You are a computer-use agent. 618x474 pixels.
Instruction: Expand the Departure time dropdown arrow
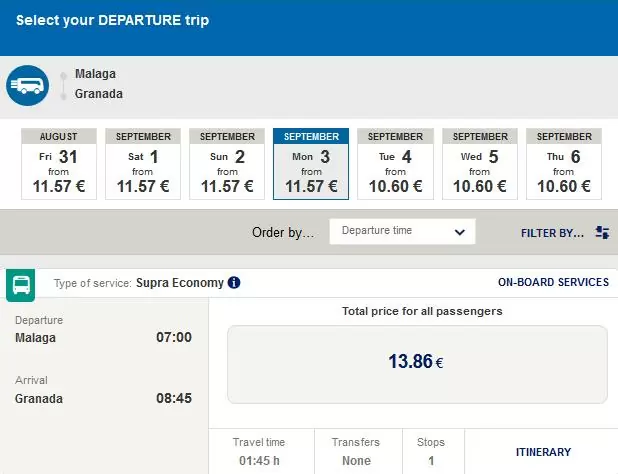click(x=460, y=232)
